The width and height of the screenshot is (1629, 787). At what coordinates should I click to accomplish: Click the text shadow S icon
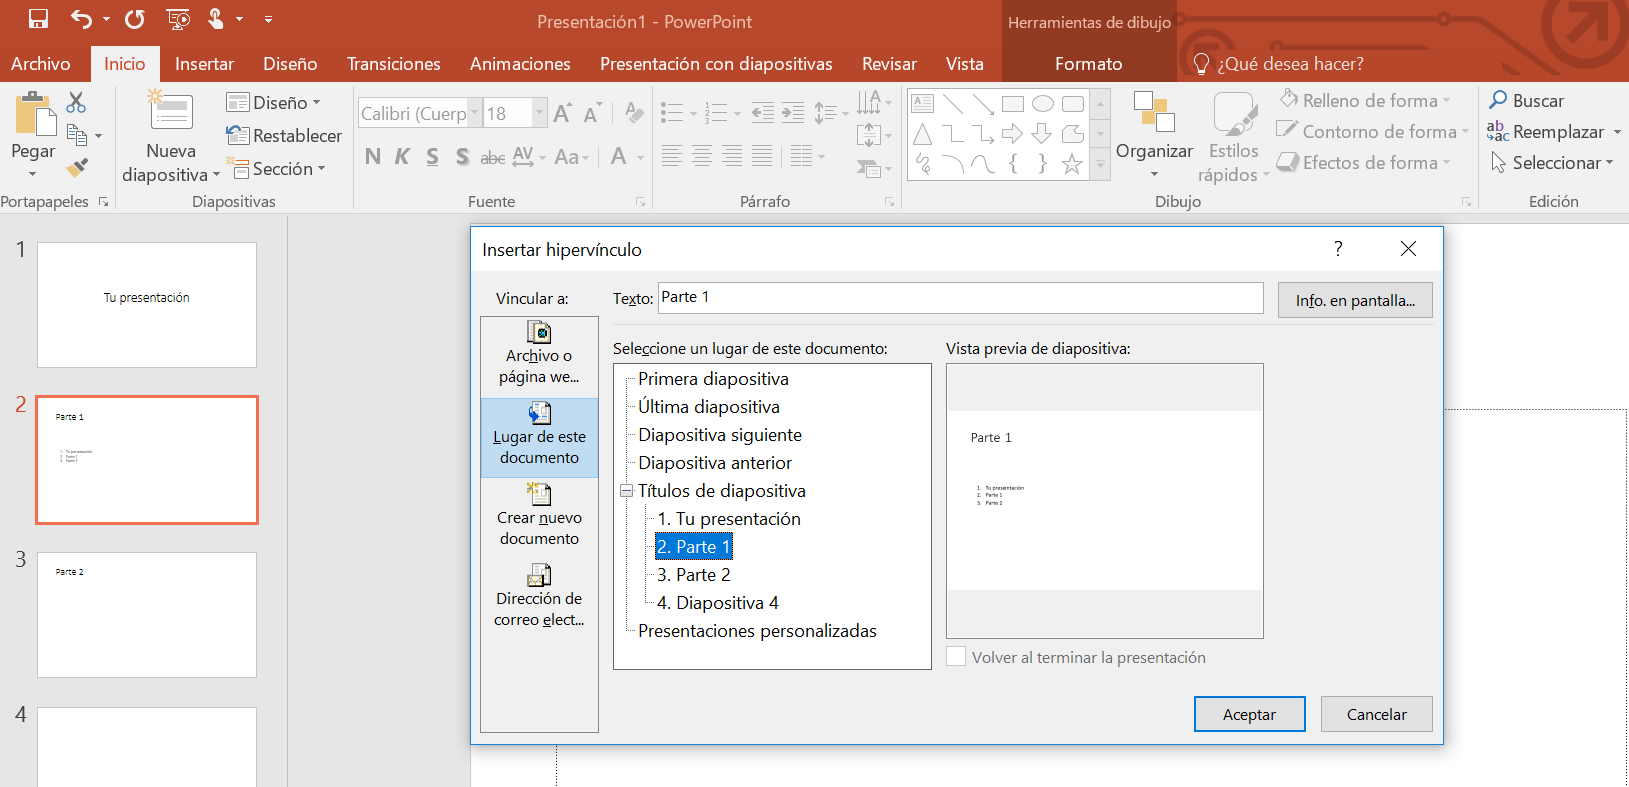click(x=462, y=156)
